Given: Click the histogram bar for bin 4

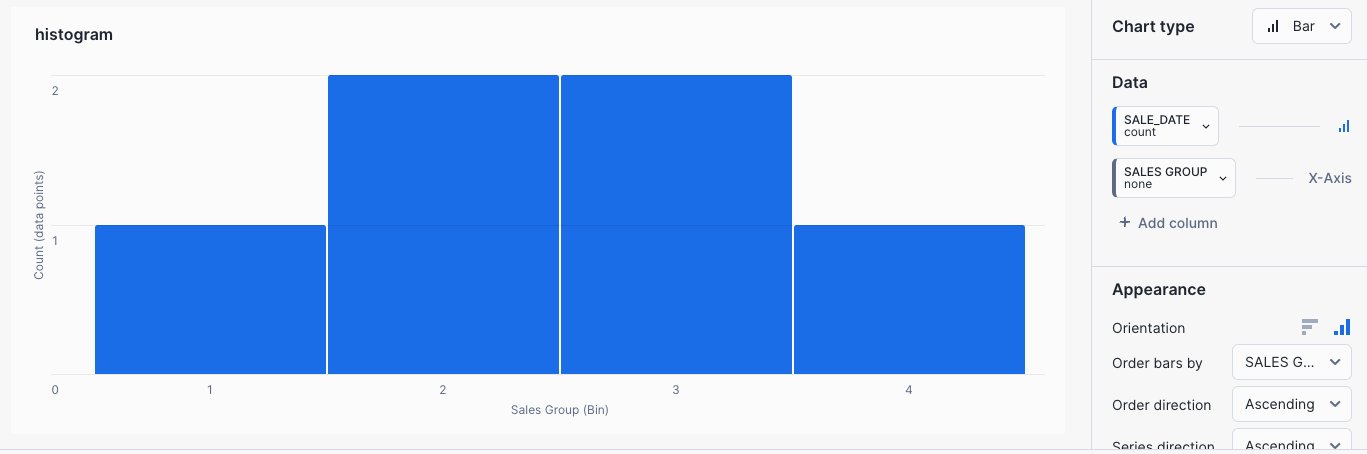Looking at the screenshot, I should pyautogui.click(x=909, y=299).
